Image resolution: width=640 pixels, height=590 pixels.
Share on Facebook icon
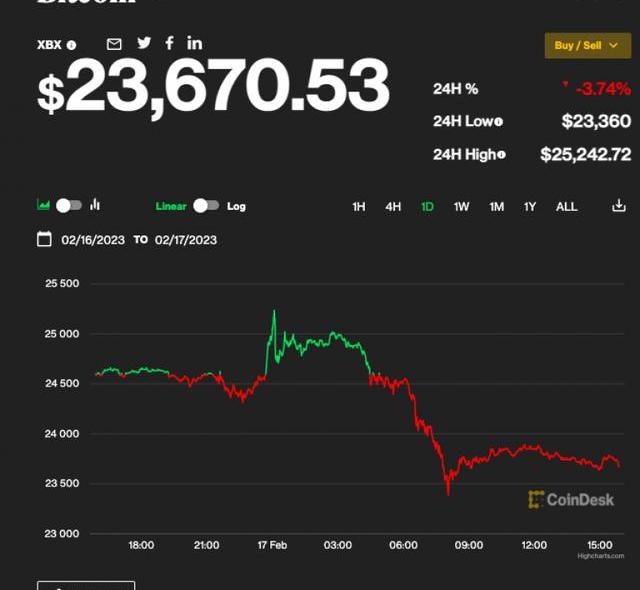tap(169, 43)
